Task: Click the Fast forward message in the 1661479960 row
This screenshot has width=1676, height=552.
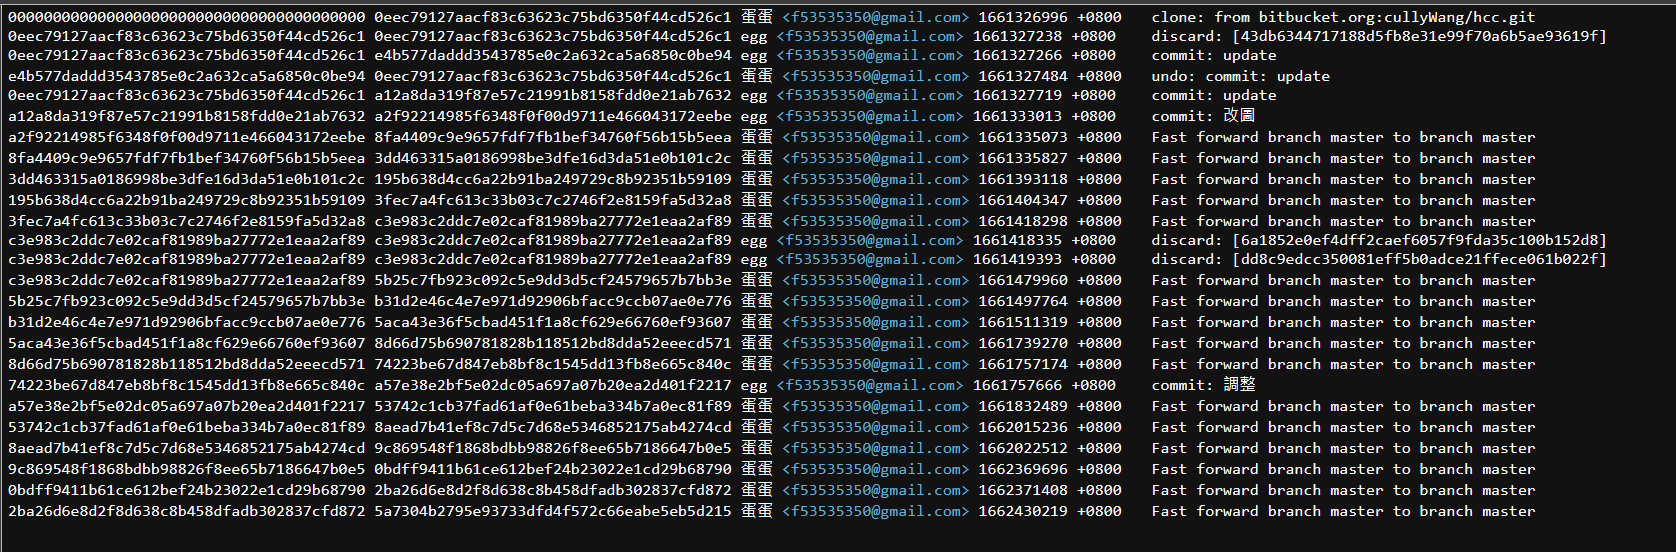Action: [1343, 280]
